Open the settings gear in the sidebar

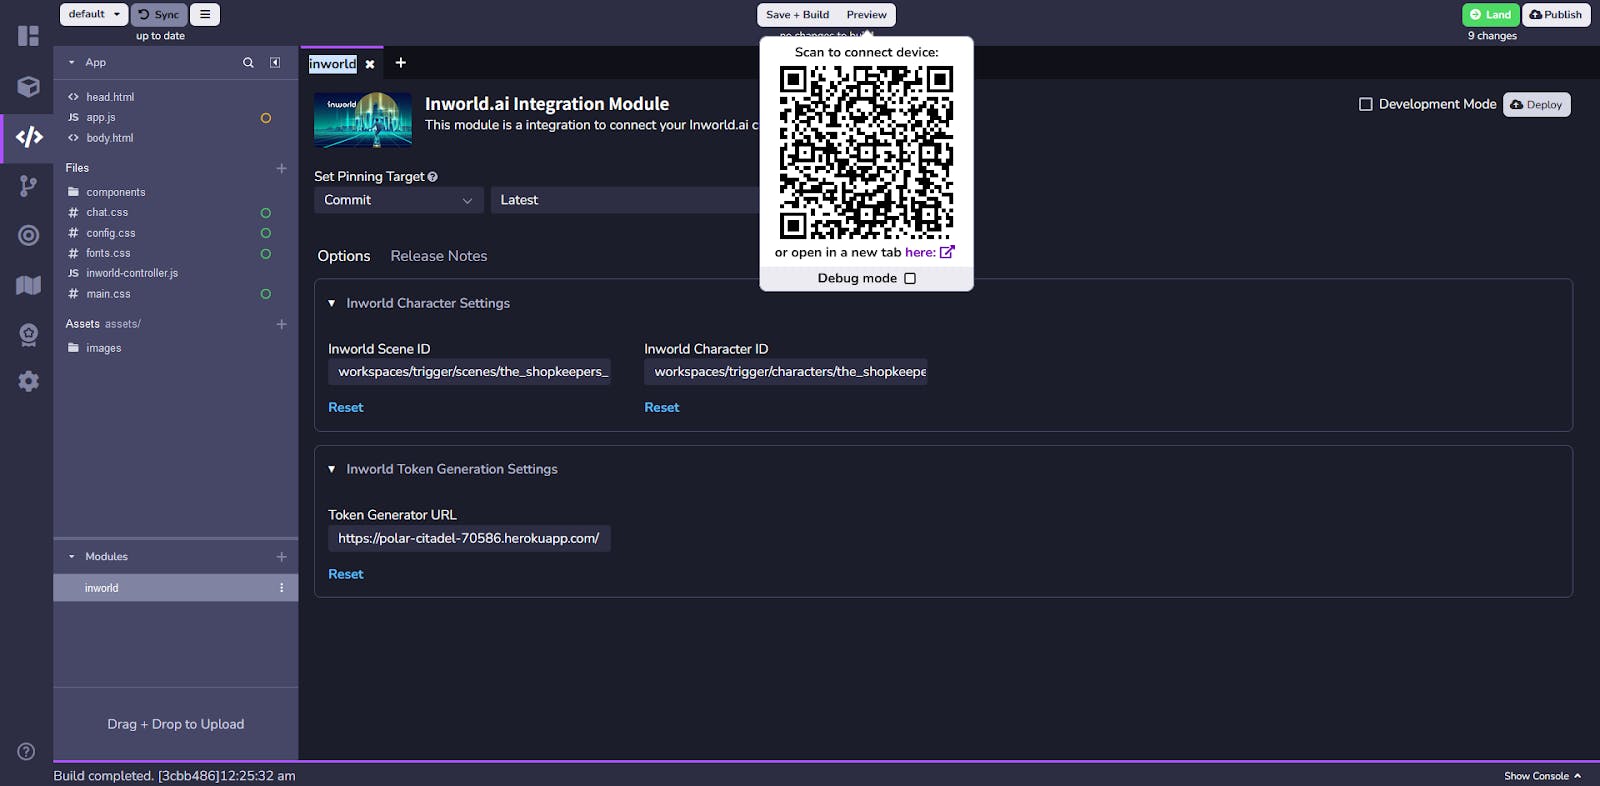(28, 381)
